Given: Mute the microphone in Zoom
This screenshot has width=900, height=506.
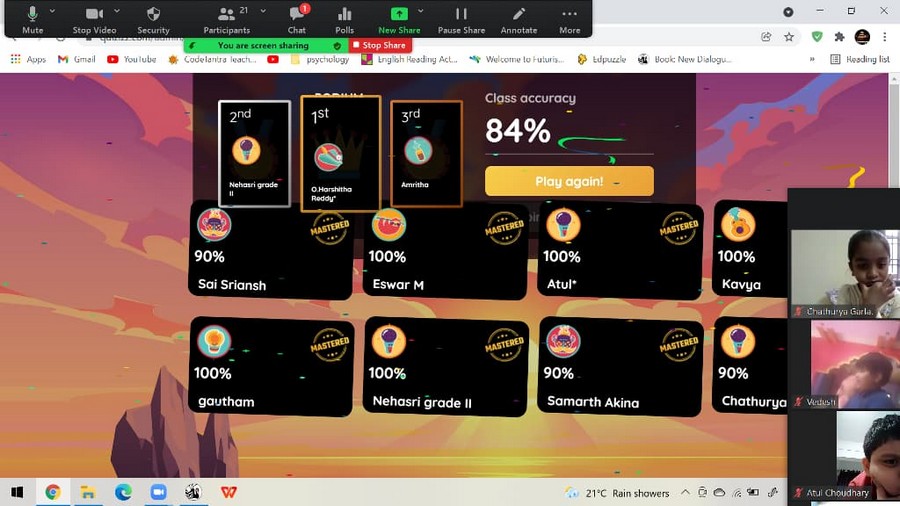Looking at the screenshot, I should point(33,20).
